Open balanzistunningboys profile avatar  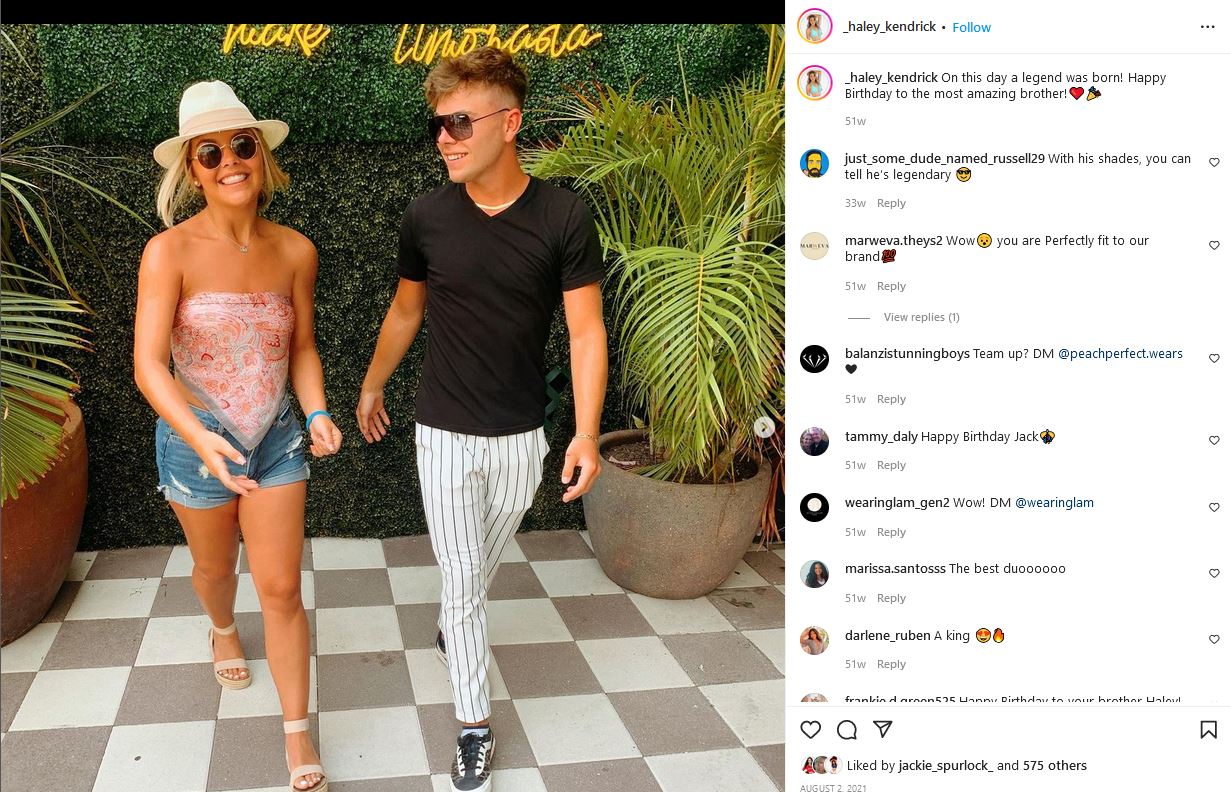point(815,358)
